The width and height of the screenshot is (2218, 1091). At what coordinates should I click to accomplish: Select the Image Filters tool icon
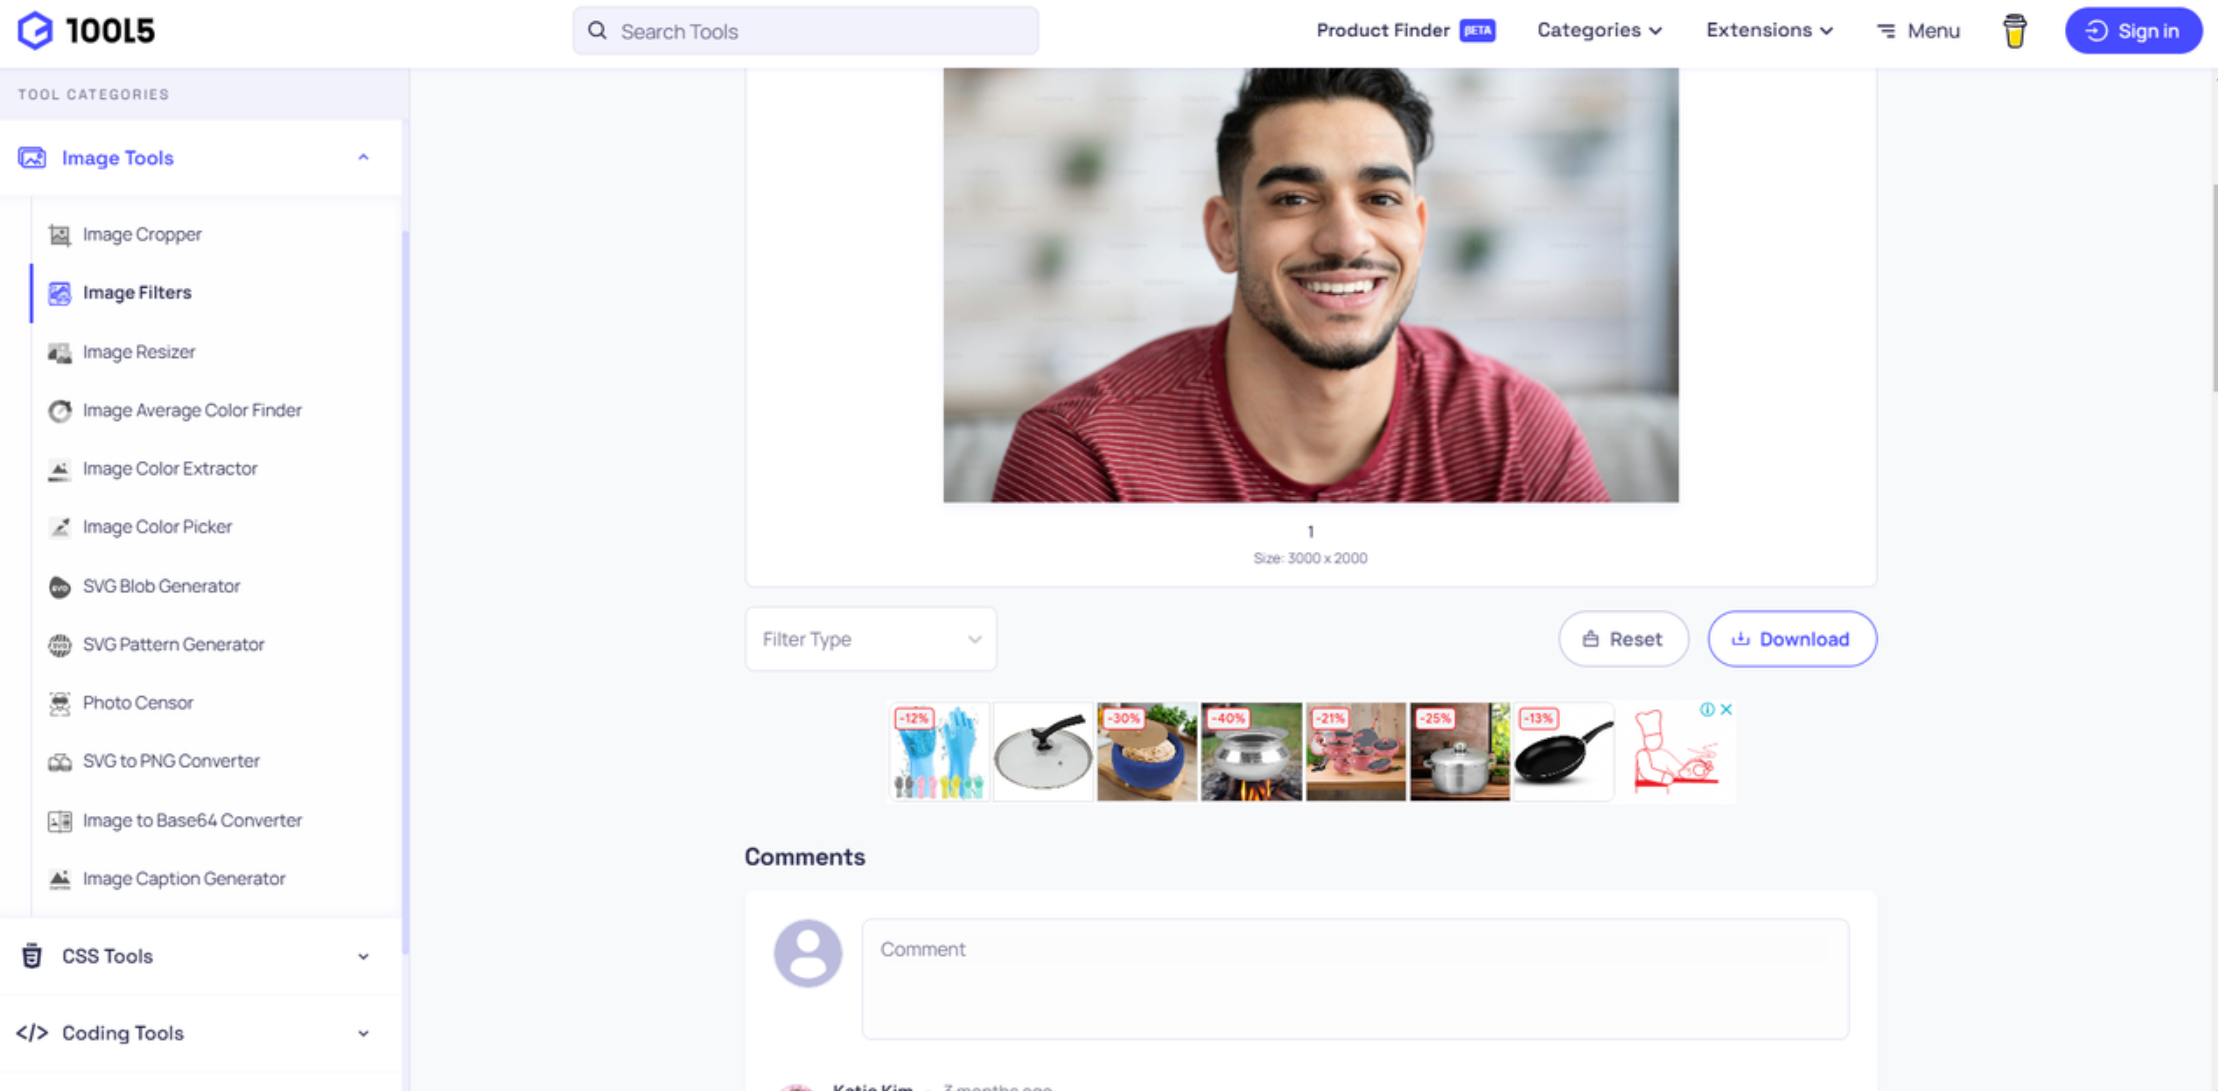click(59, 291)
